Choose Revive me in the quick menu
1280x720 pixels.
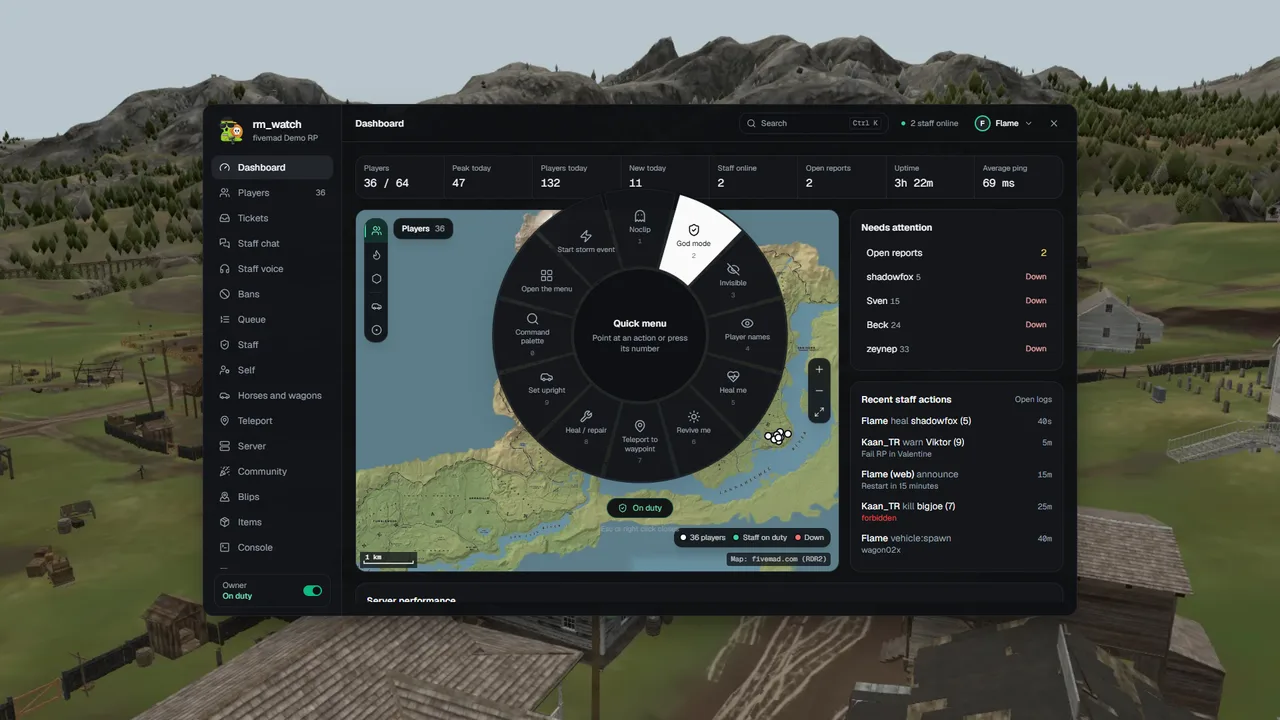point(693,428)
